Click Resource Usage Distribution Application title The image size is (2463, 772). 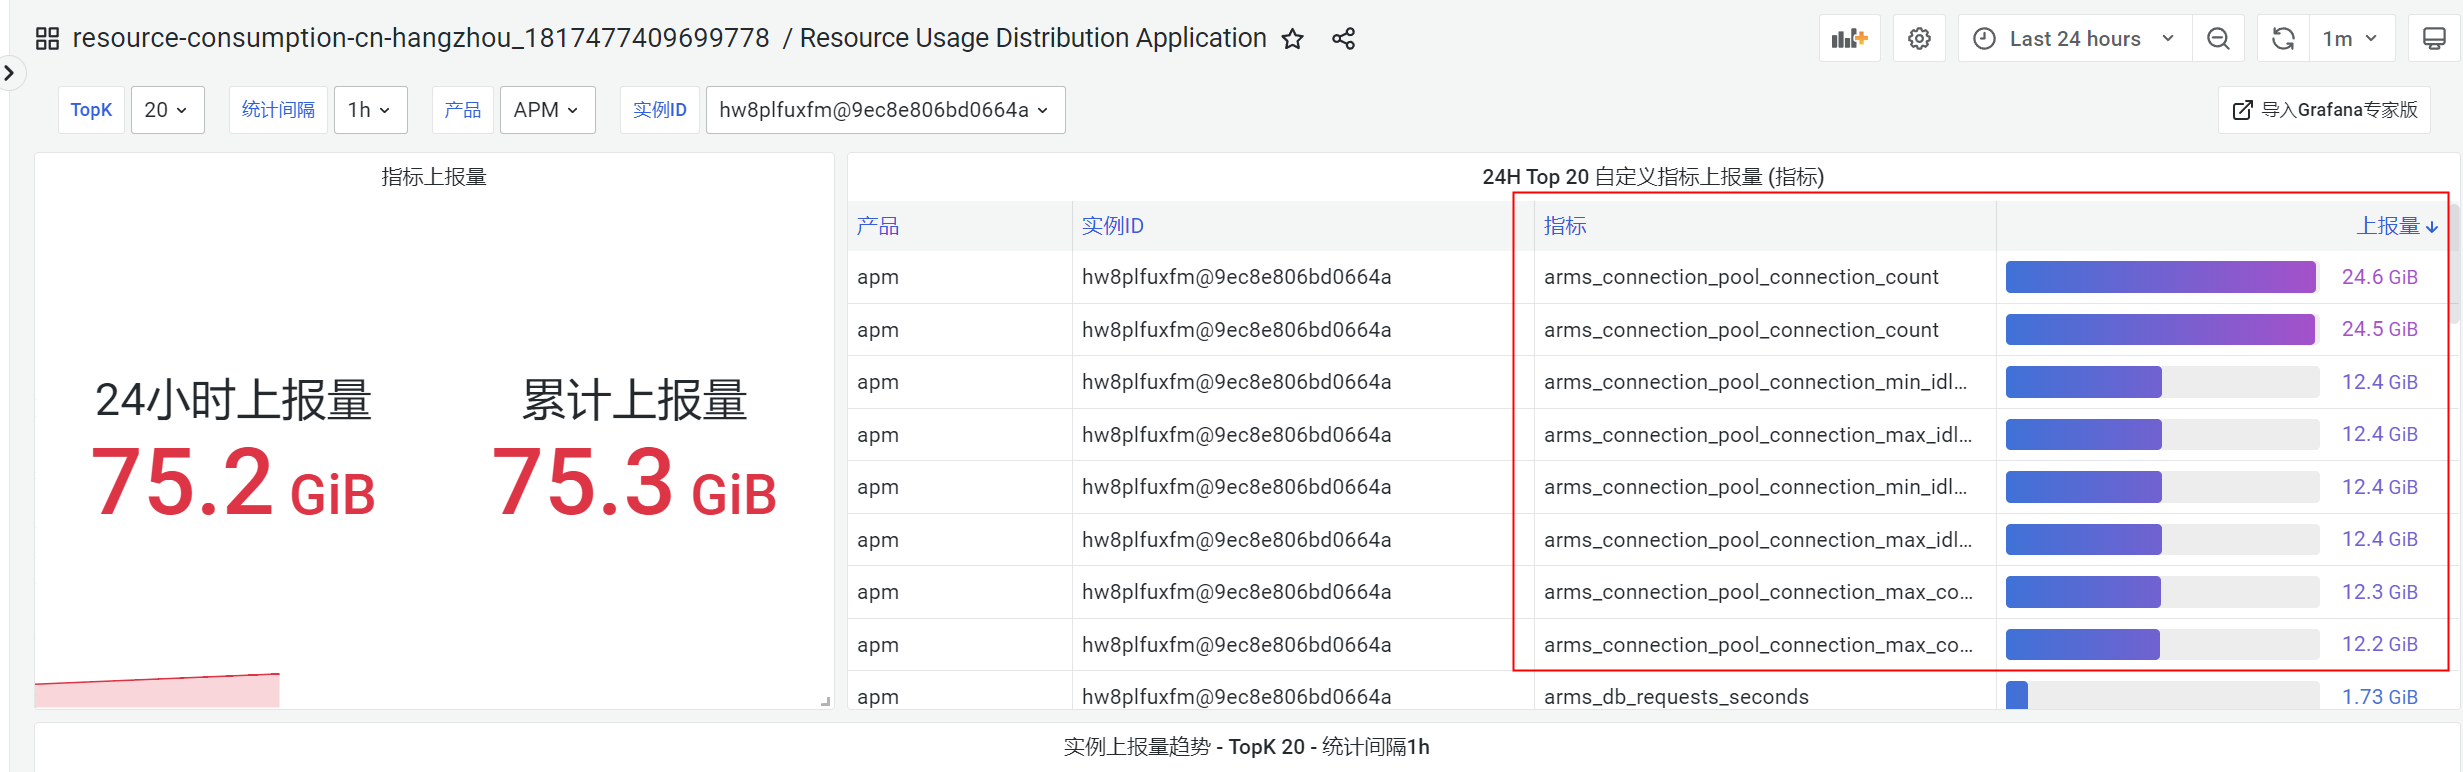(x=1033, y=39)
